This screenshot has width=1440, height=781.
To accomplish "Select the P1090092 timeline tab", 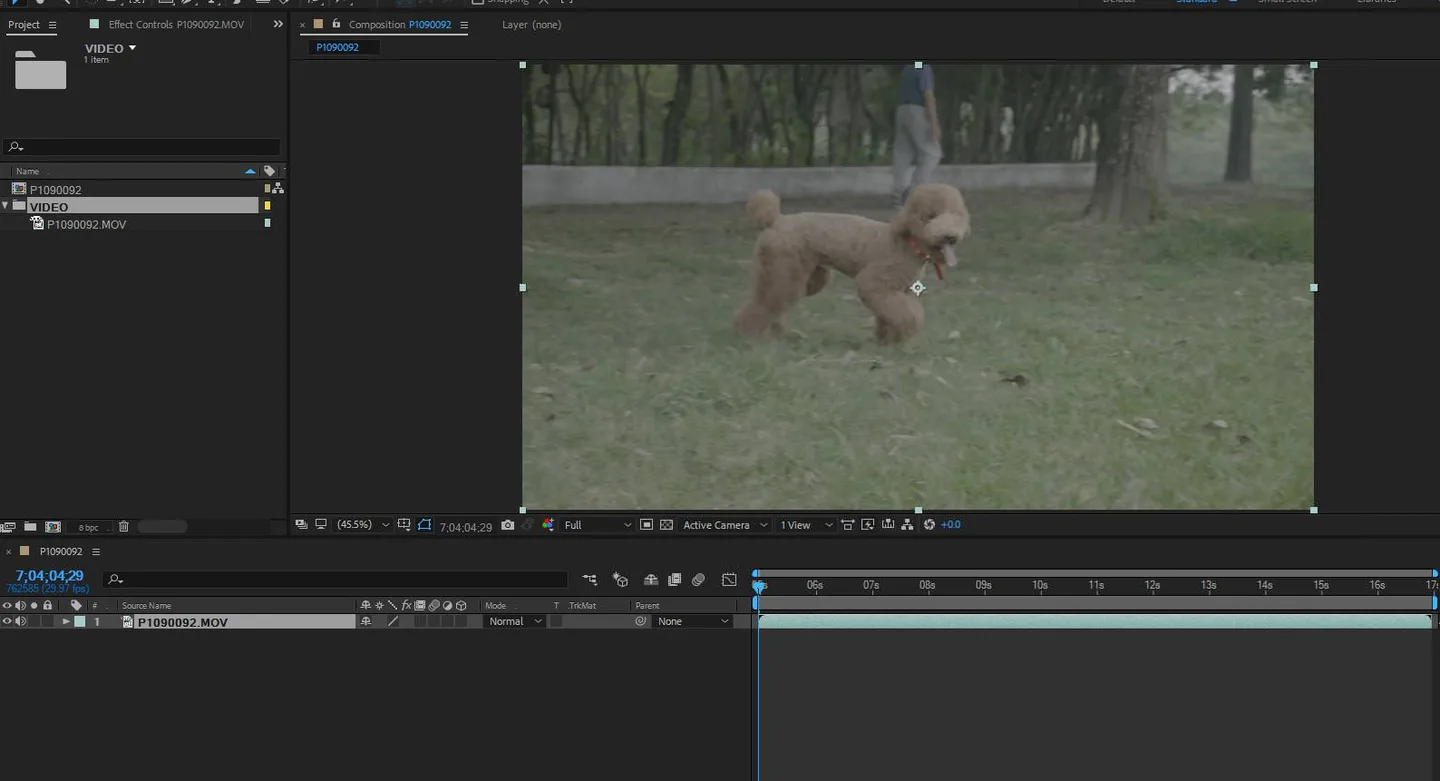I will coord(61,552).
